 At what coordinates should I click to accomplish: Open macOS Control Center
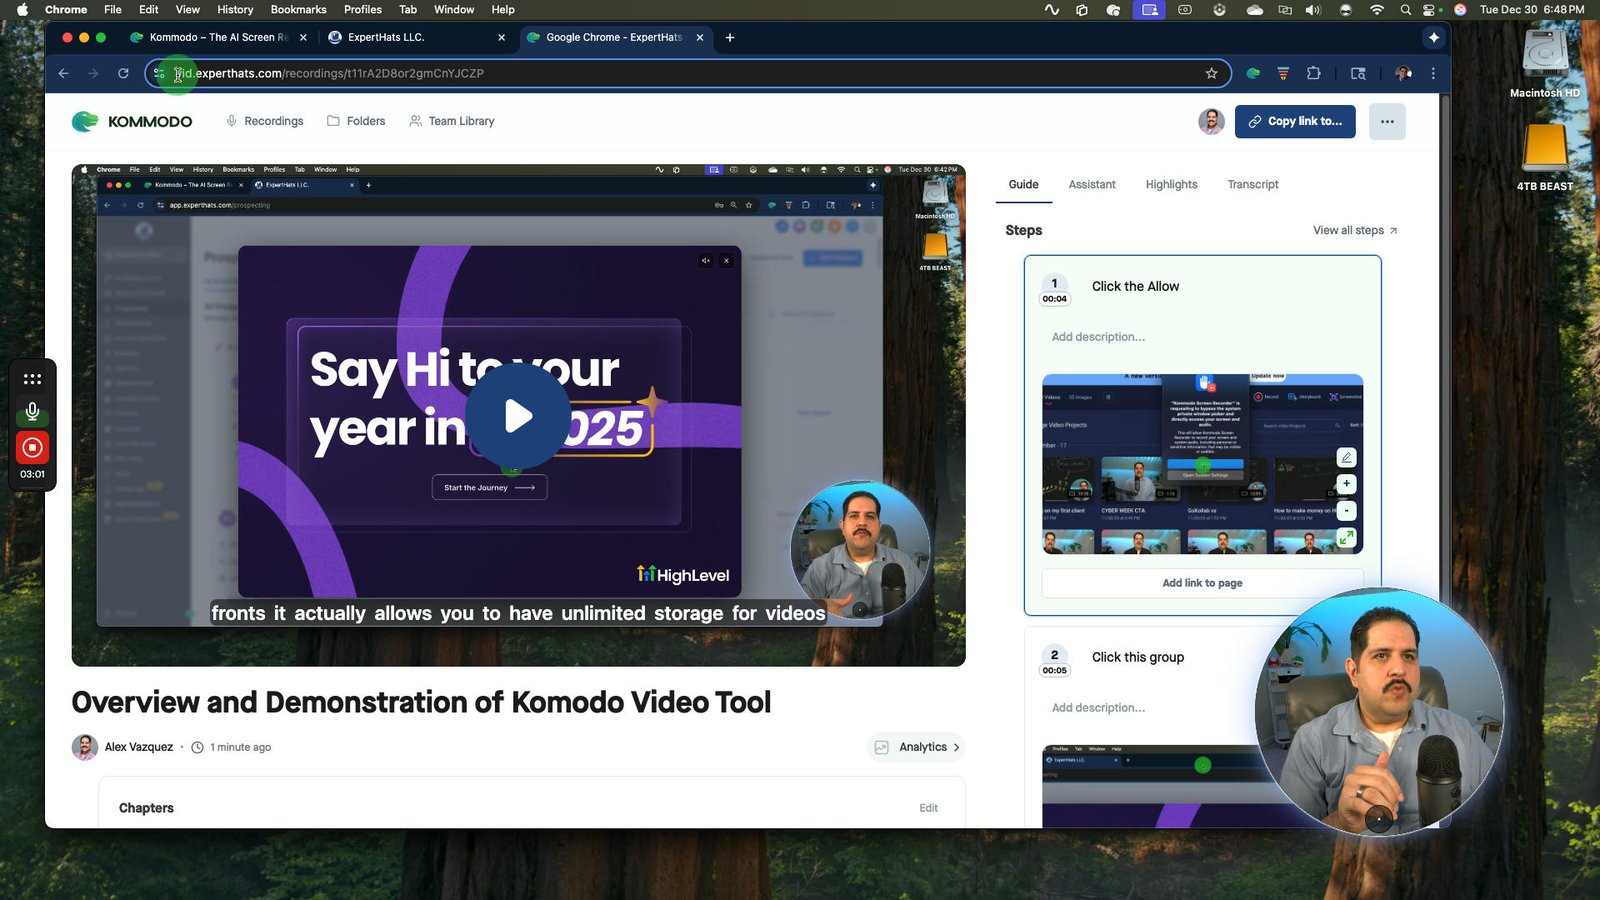[x=1431, y=9]
